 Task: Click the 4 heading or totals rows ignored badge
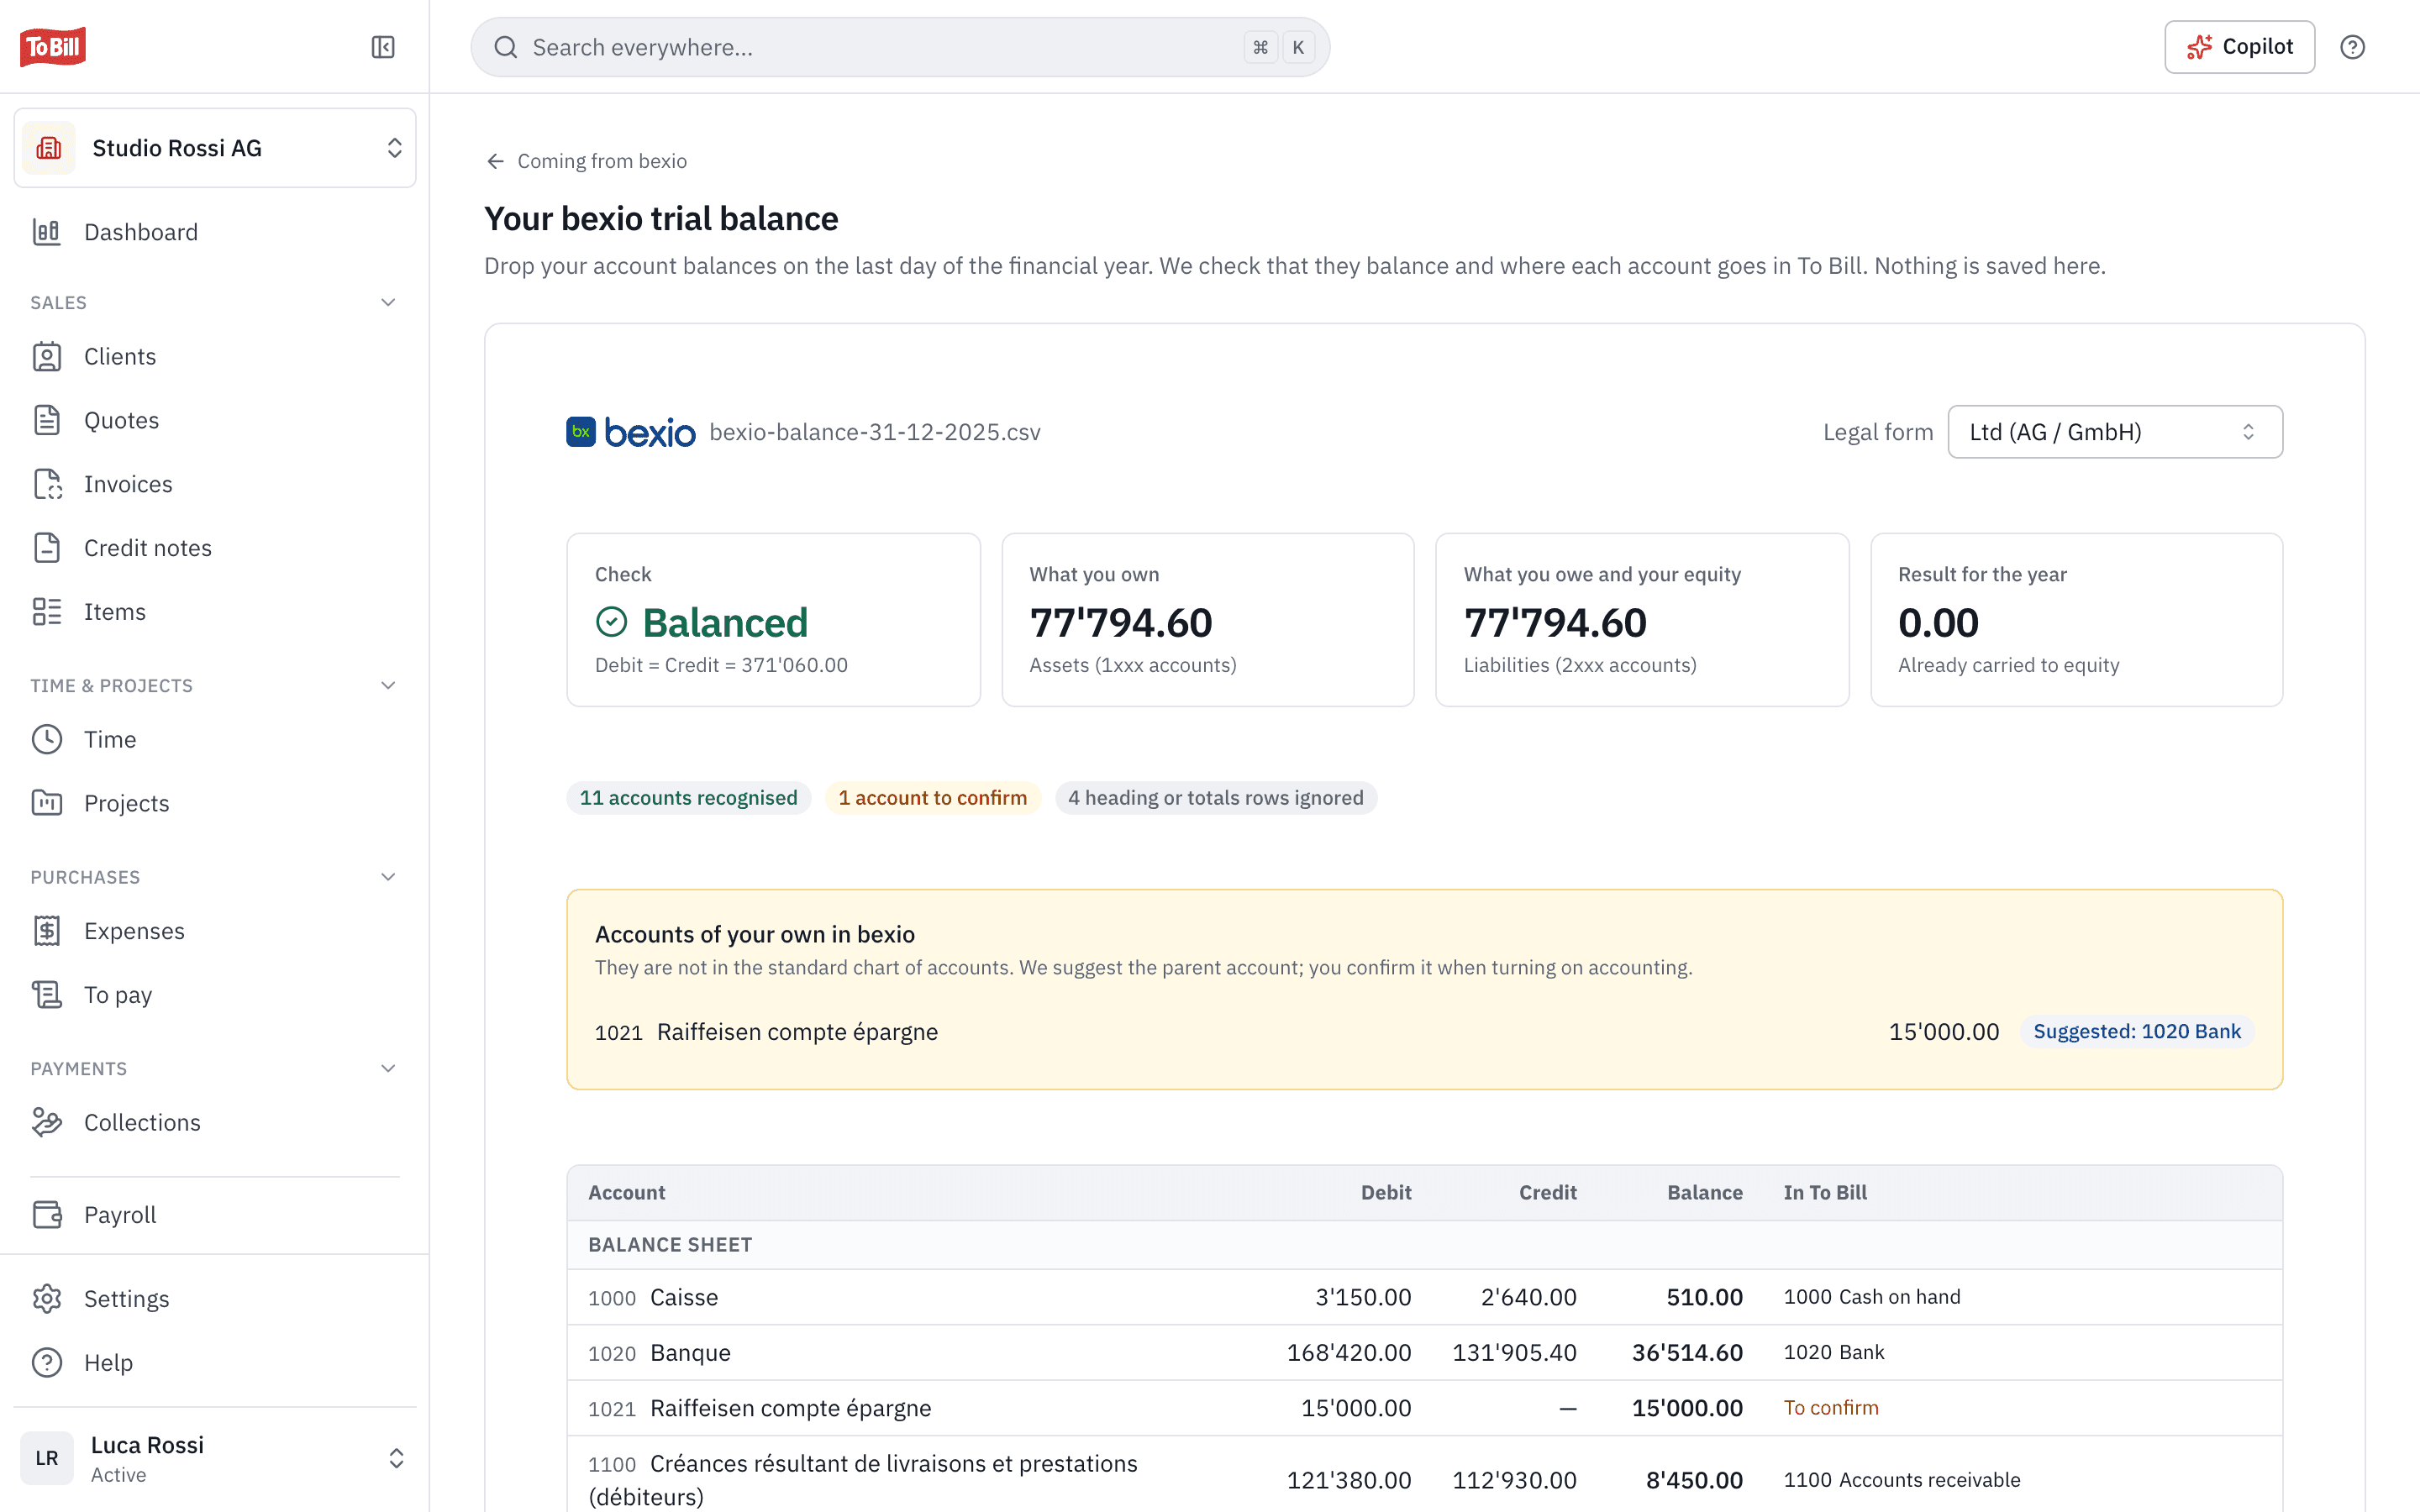coord(1216,798)
